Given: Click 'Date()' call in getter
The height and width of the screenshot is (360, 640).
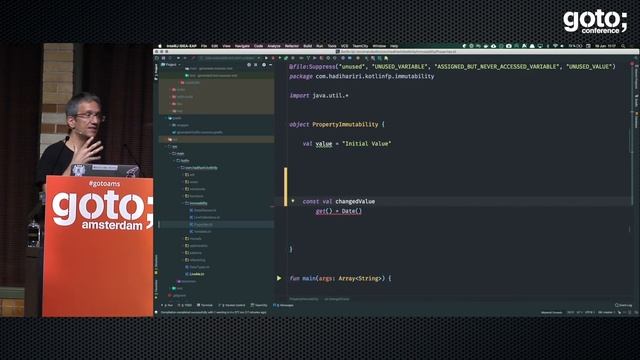Looking at the screenshot, I should pyautogui.click(x=351, y=211).
